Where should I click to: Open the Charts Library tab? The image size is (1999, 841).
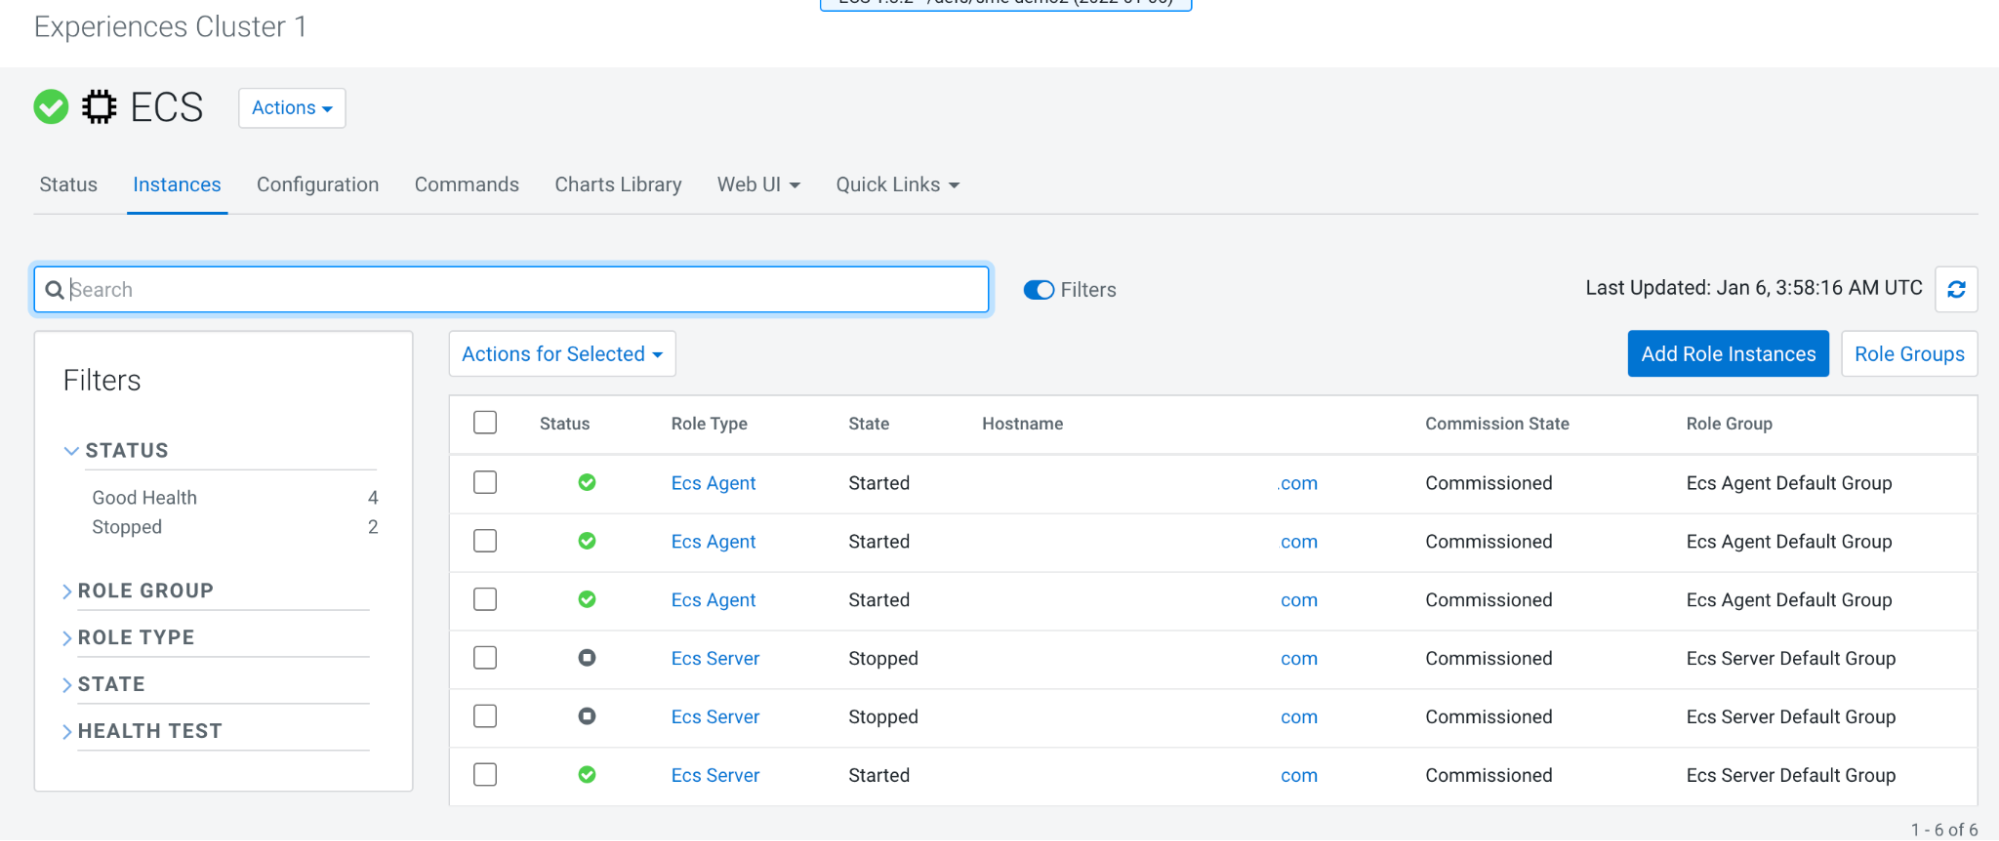pyautogui.click(x=618, y=185)
